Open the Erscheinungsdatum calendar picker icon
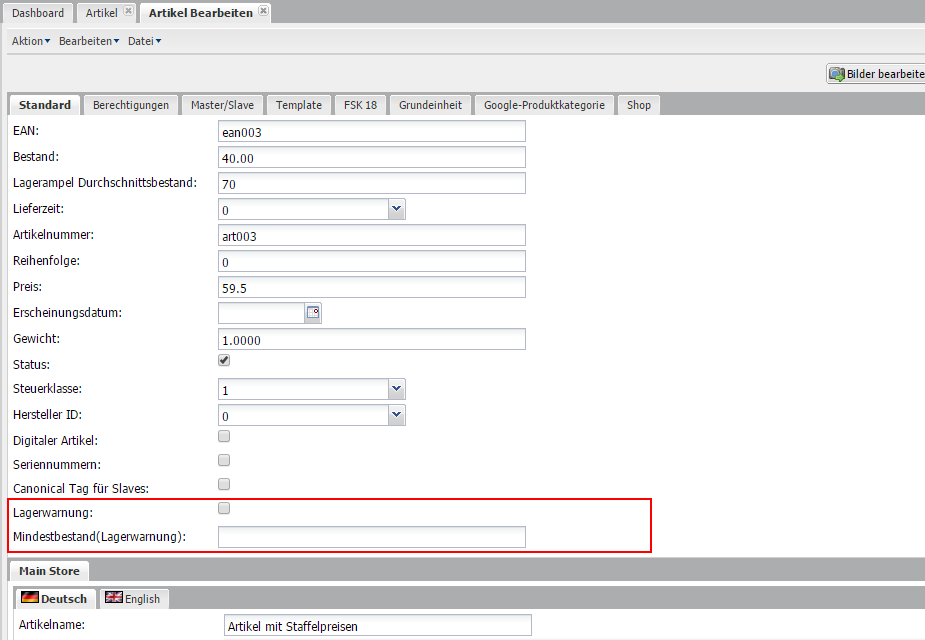 [x=313, y=313]
